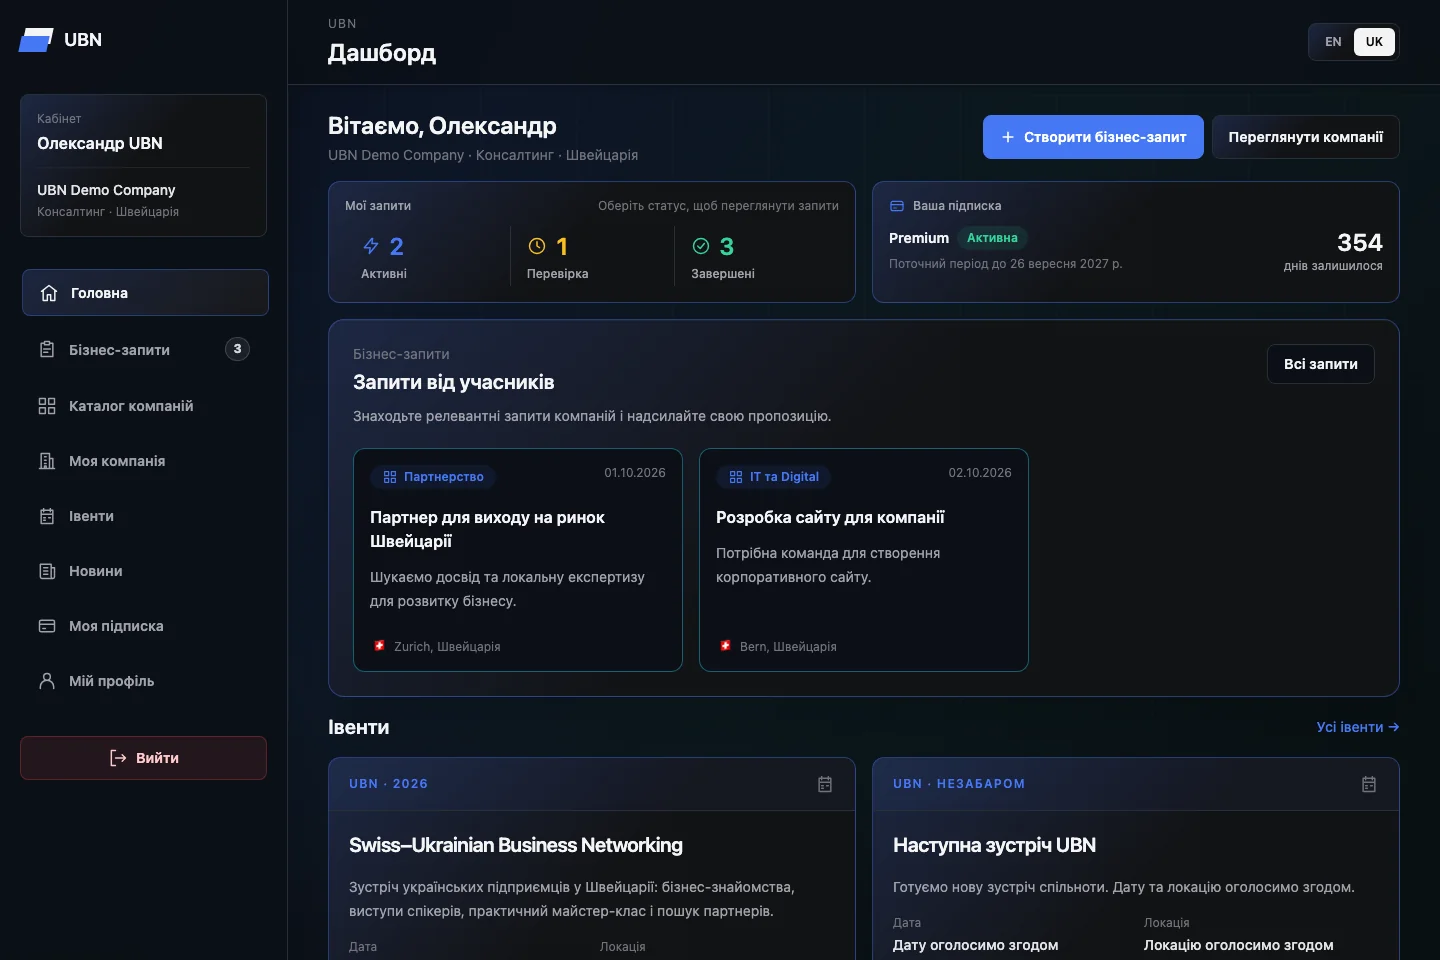Click the clipboard icon next to Бізнес-запити
Screen dimensions: 1440x960
(47, 349)
